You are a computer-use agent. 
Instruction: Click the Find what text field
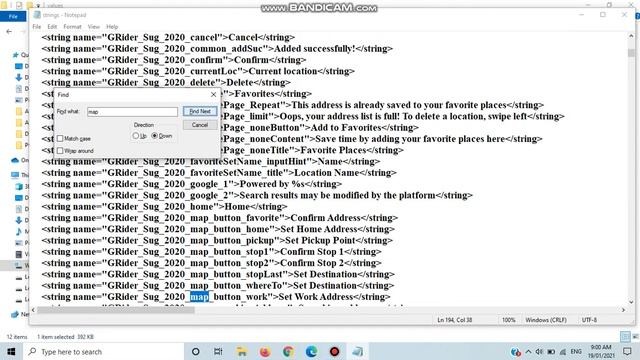[x=132, y=111]
